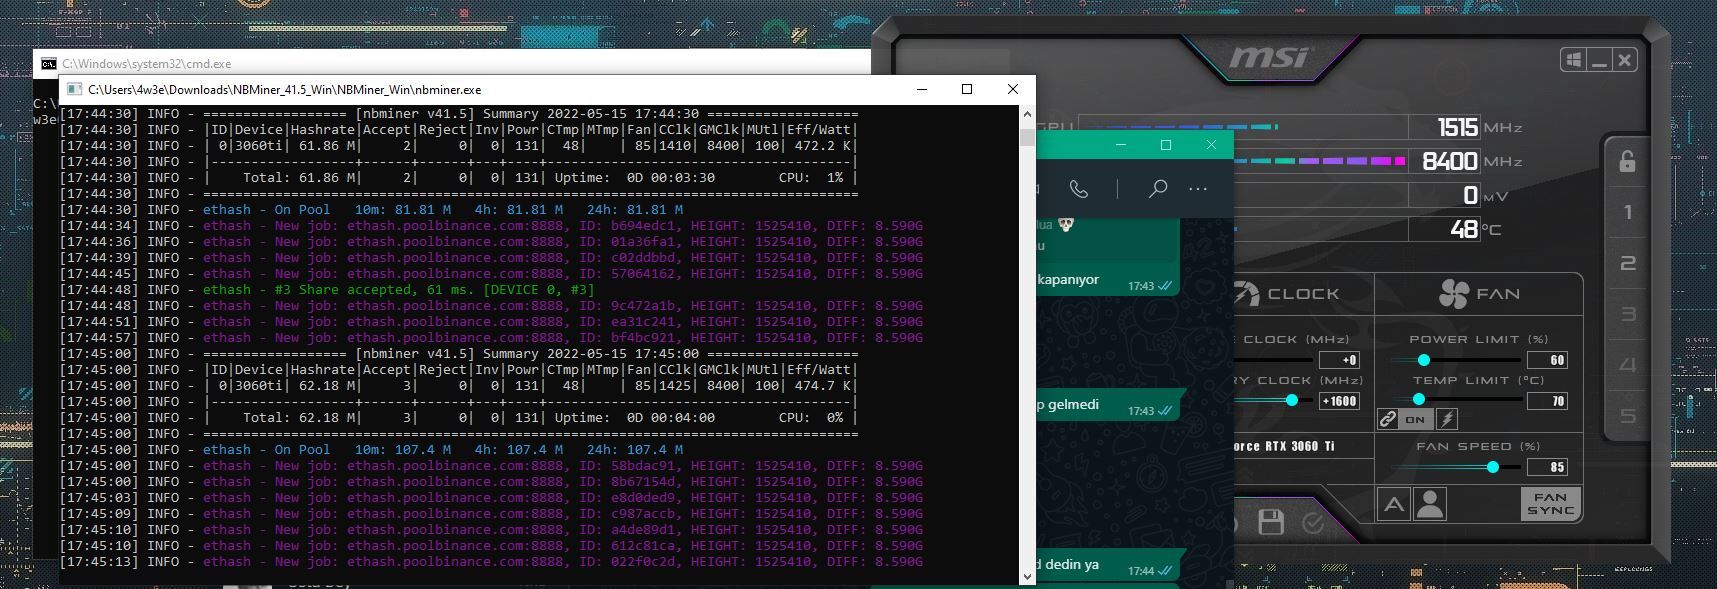
Task: Click the cmd.exe window title bar behind
Action: click(x=450, y=63)
